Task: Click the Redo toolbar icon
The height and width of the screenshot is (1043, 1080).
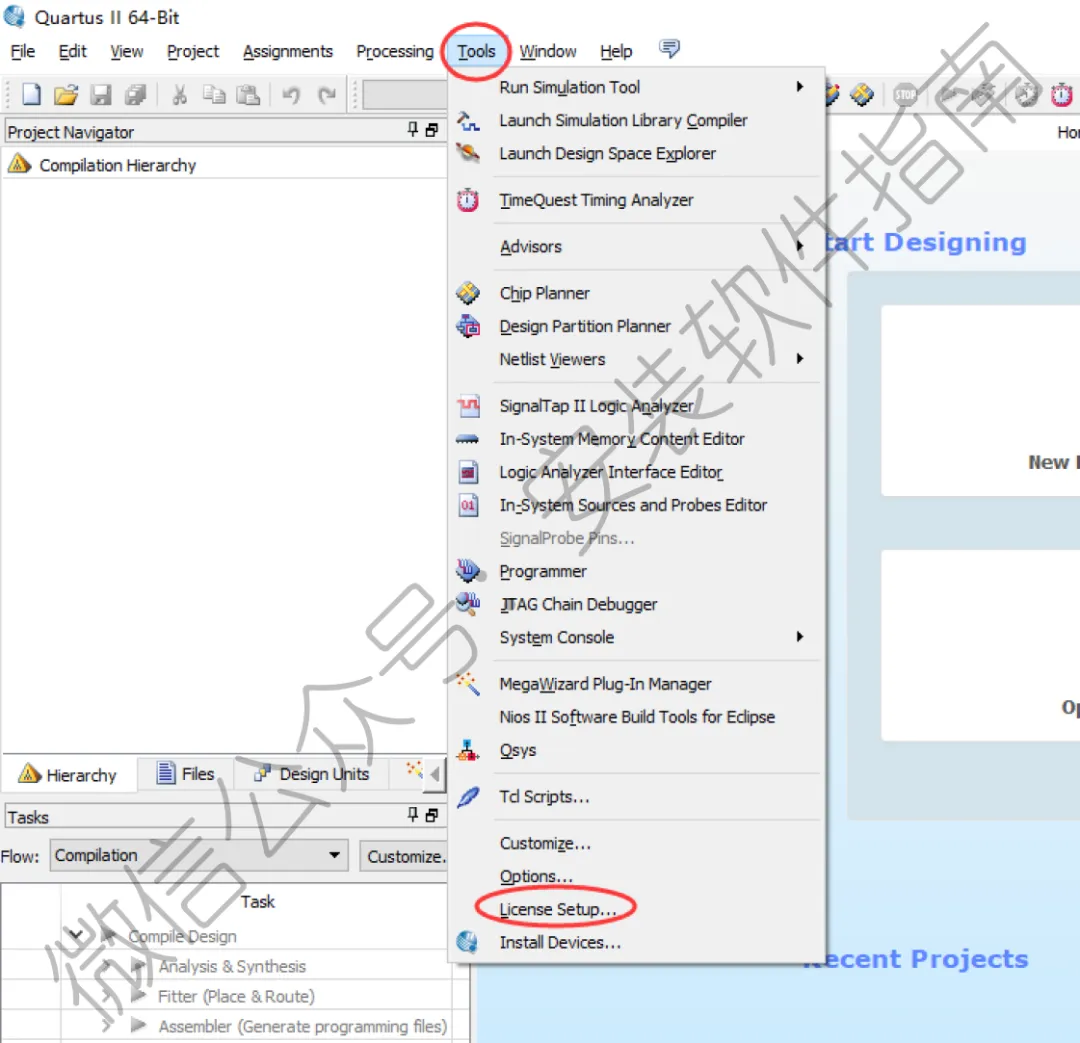Action: coord(326,94)
